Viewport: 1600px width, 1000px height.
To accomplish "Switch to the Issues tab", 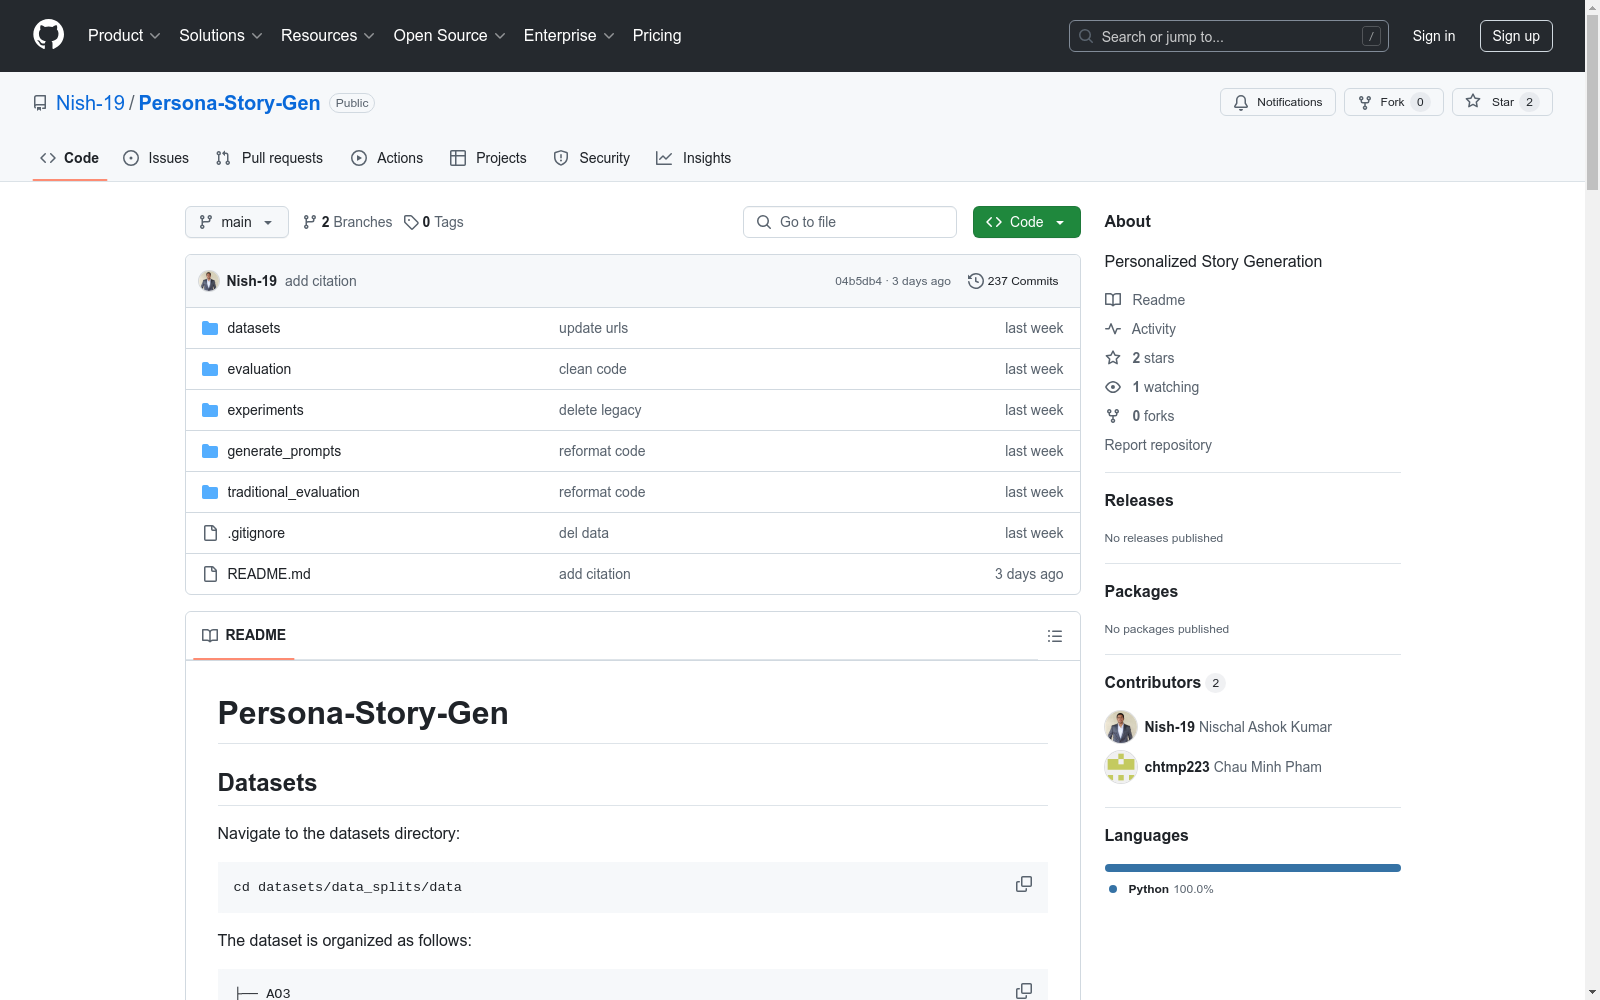I will [156, 158].
